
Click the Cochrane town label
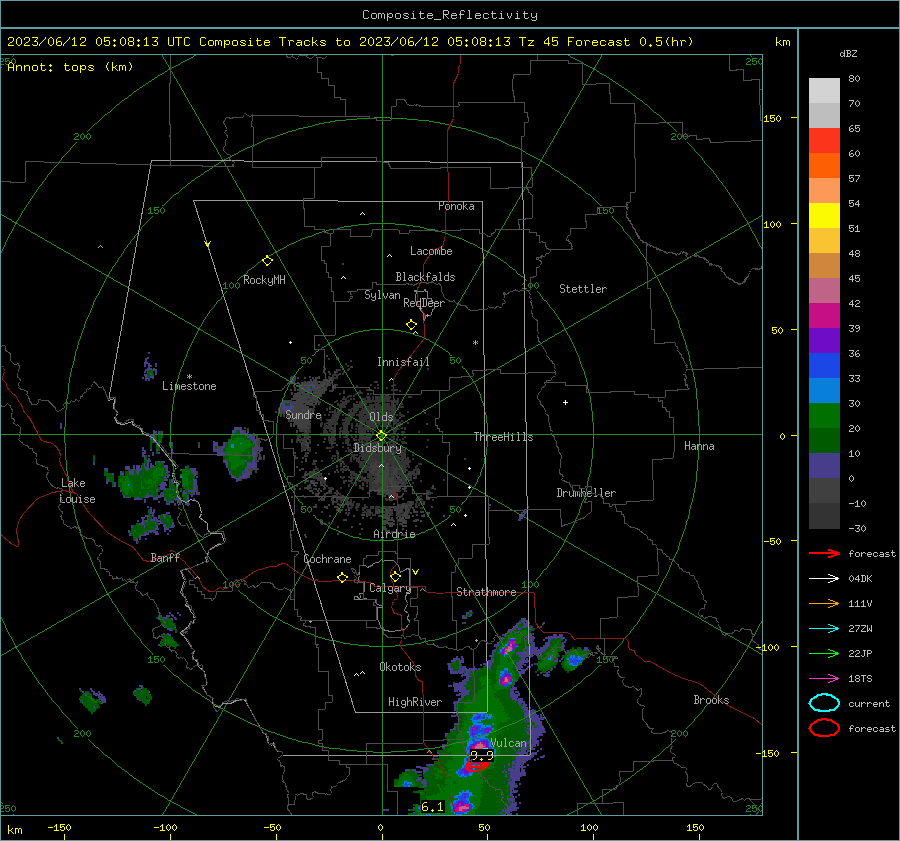327,559
